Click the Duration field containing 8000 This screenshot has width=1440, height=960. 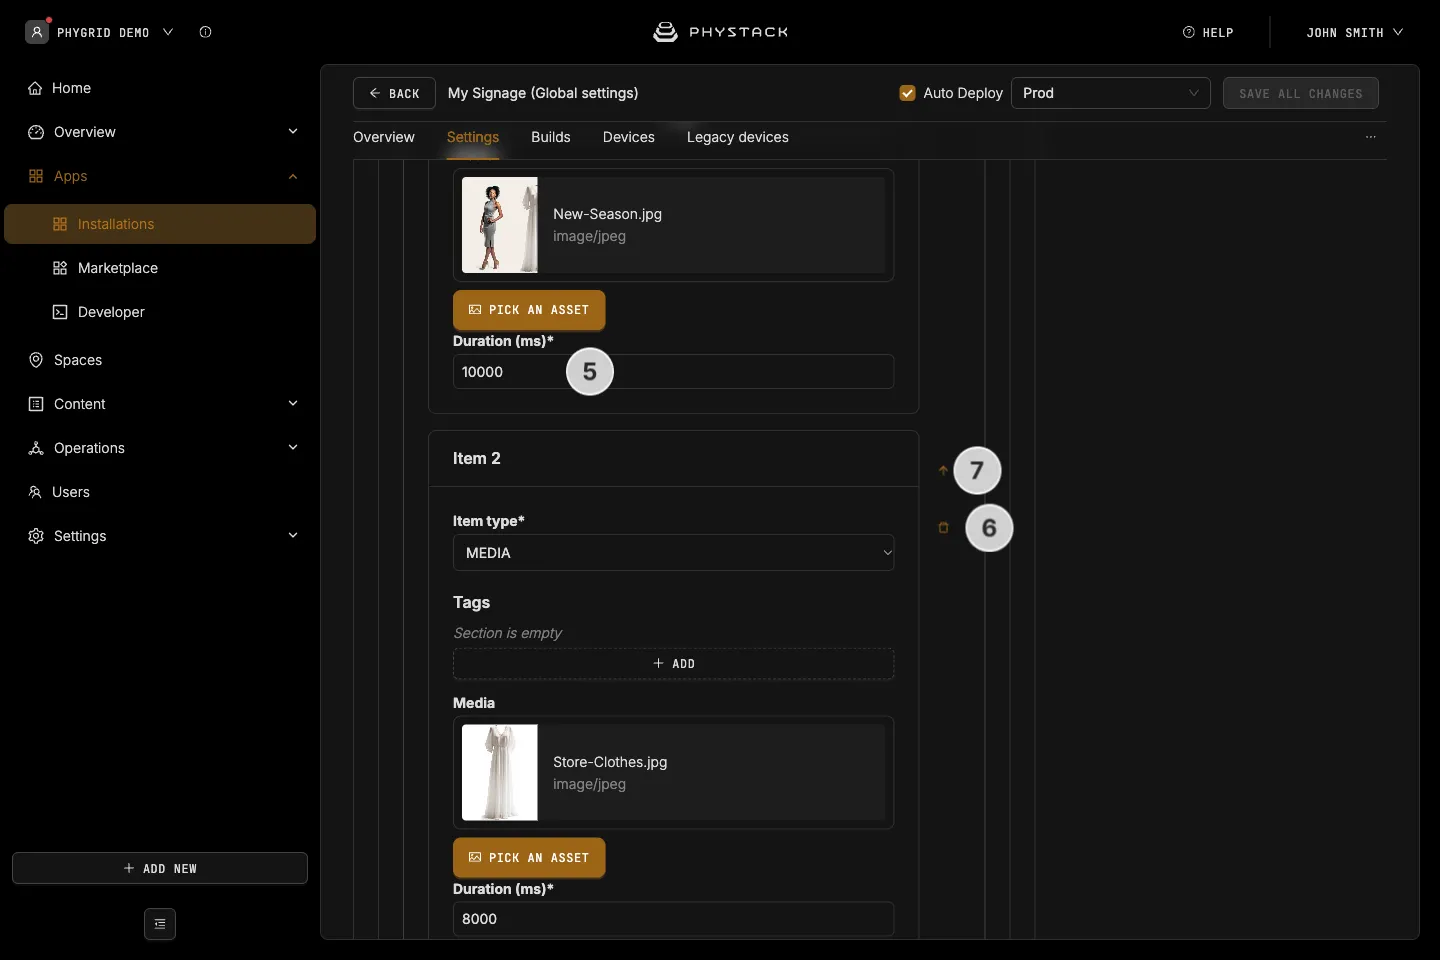[x=673, y=919]
